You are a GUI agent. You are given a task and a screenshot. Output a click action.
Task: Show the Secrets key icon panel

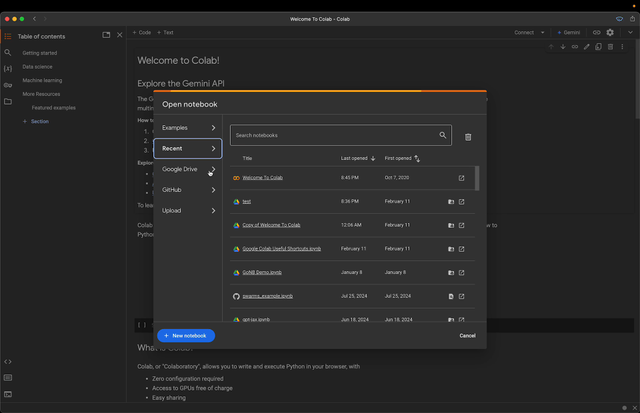[8, 85]
